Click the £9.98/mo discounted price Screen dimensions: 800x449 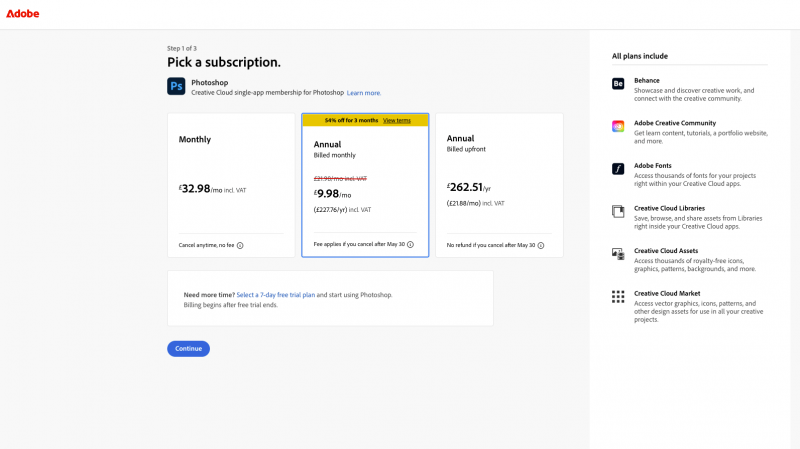(x=332, y=194)
